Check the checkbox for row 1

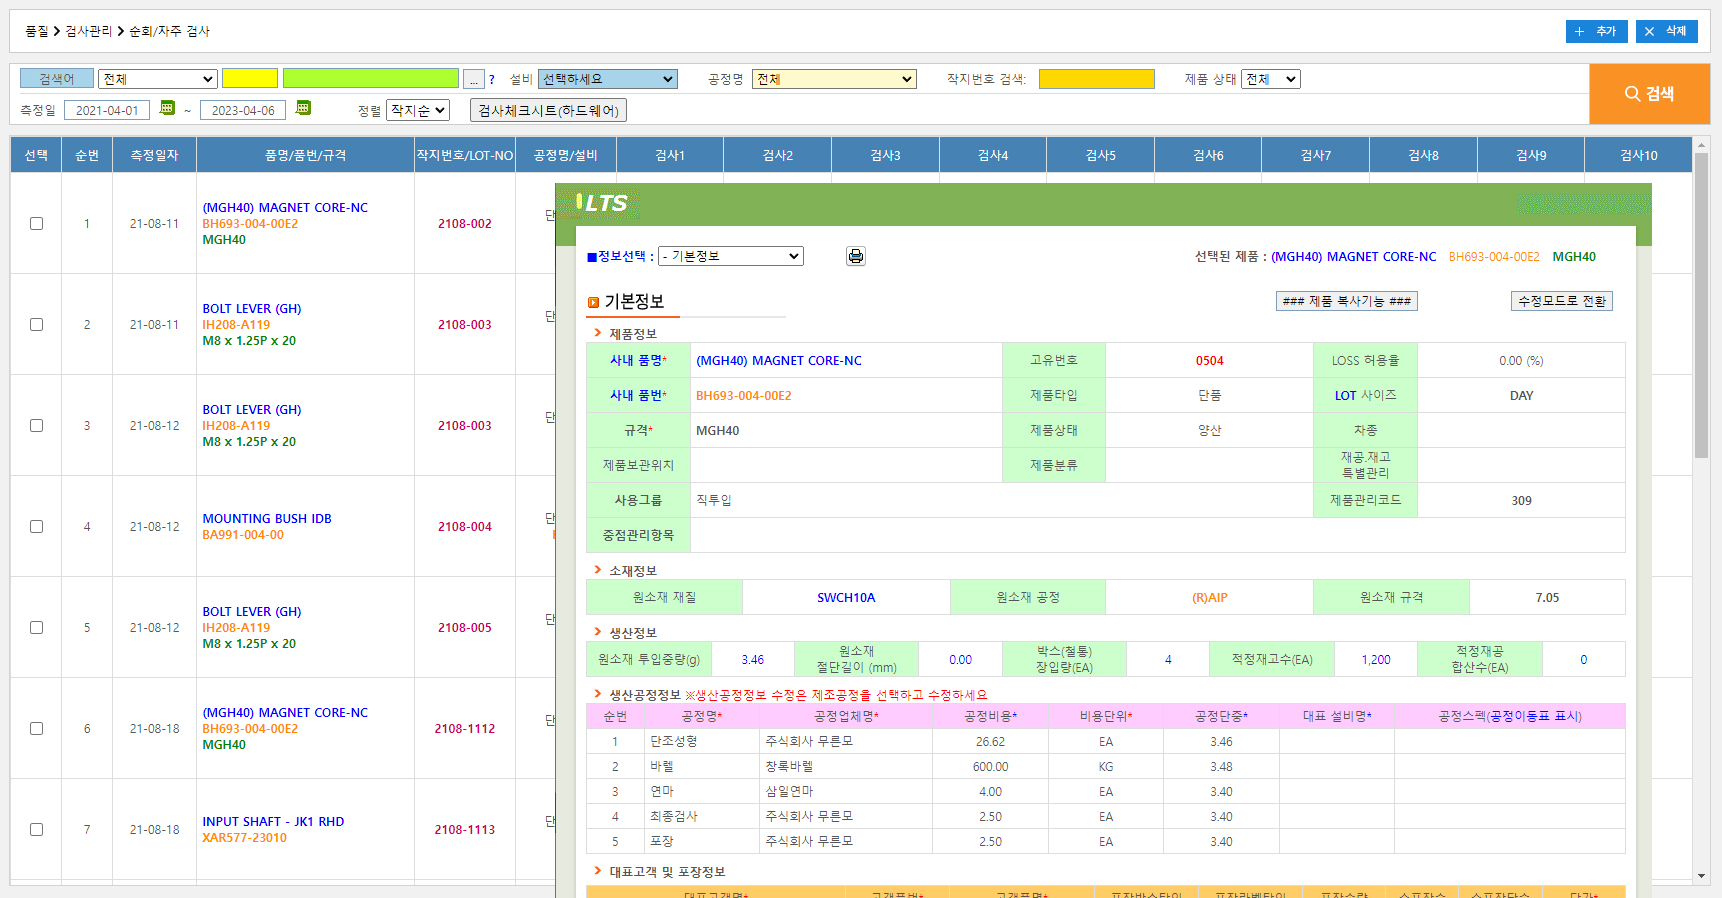(x=37, y=224)
